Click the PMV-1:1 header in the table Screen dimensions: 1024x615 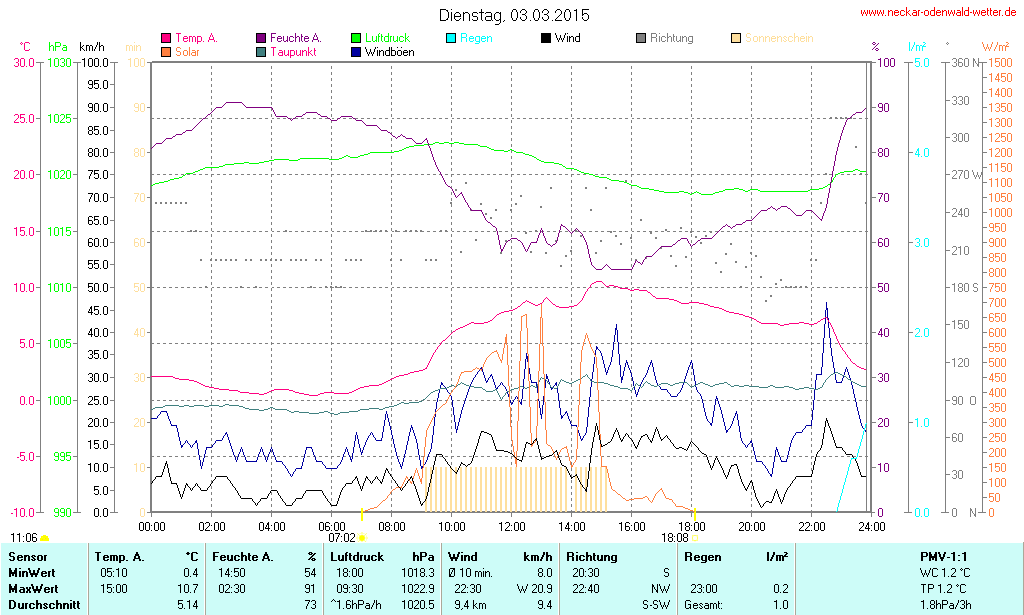tap(945, 557)
